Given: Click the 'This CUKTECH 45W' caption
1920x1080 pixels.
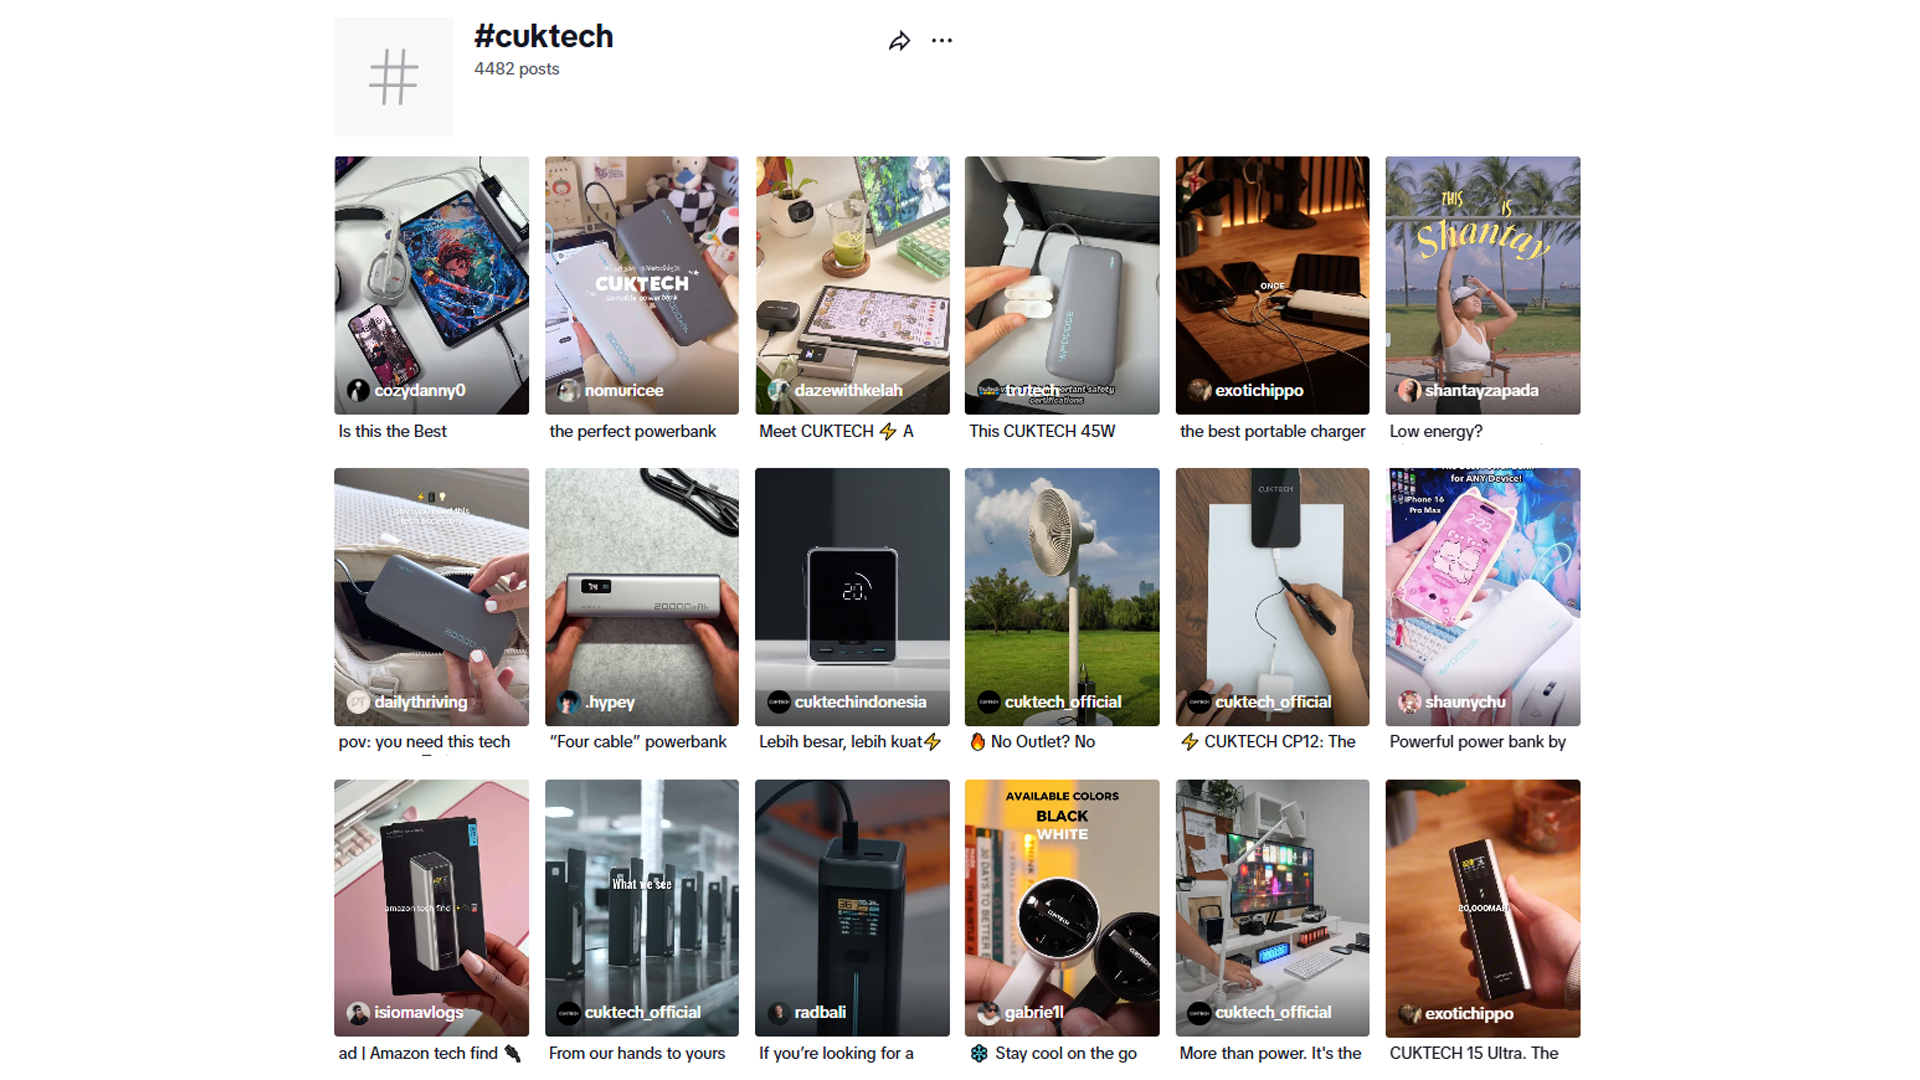Looking at the screenshot, I should click(x=1042, y=431).
